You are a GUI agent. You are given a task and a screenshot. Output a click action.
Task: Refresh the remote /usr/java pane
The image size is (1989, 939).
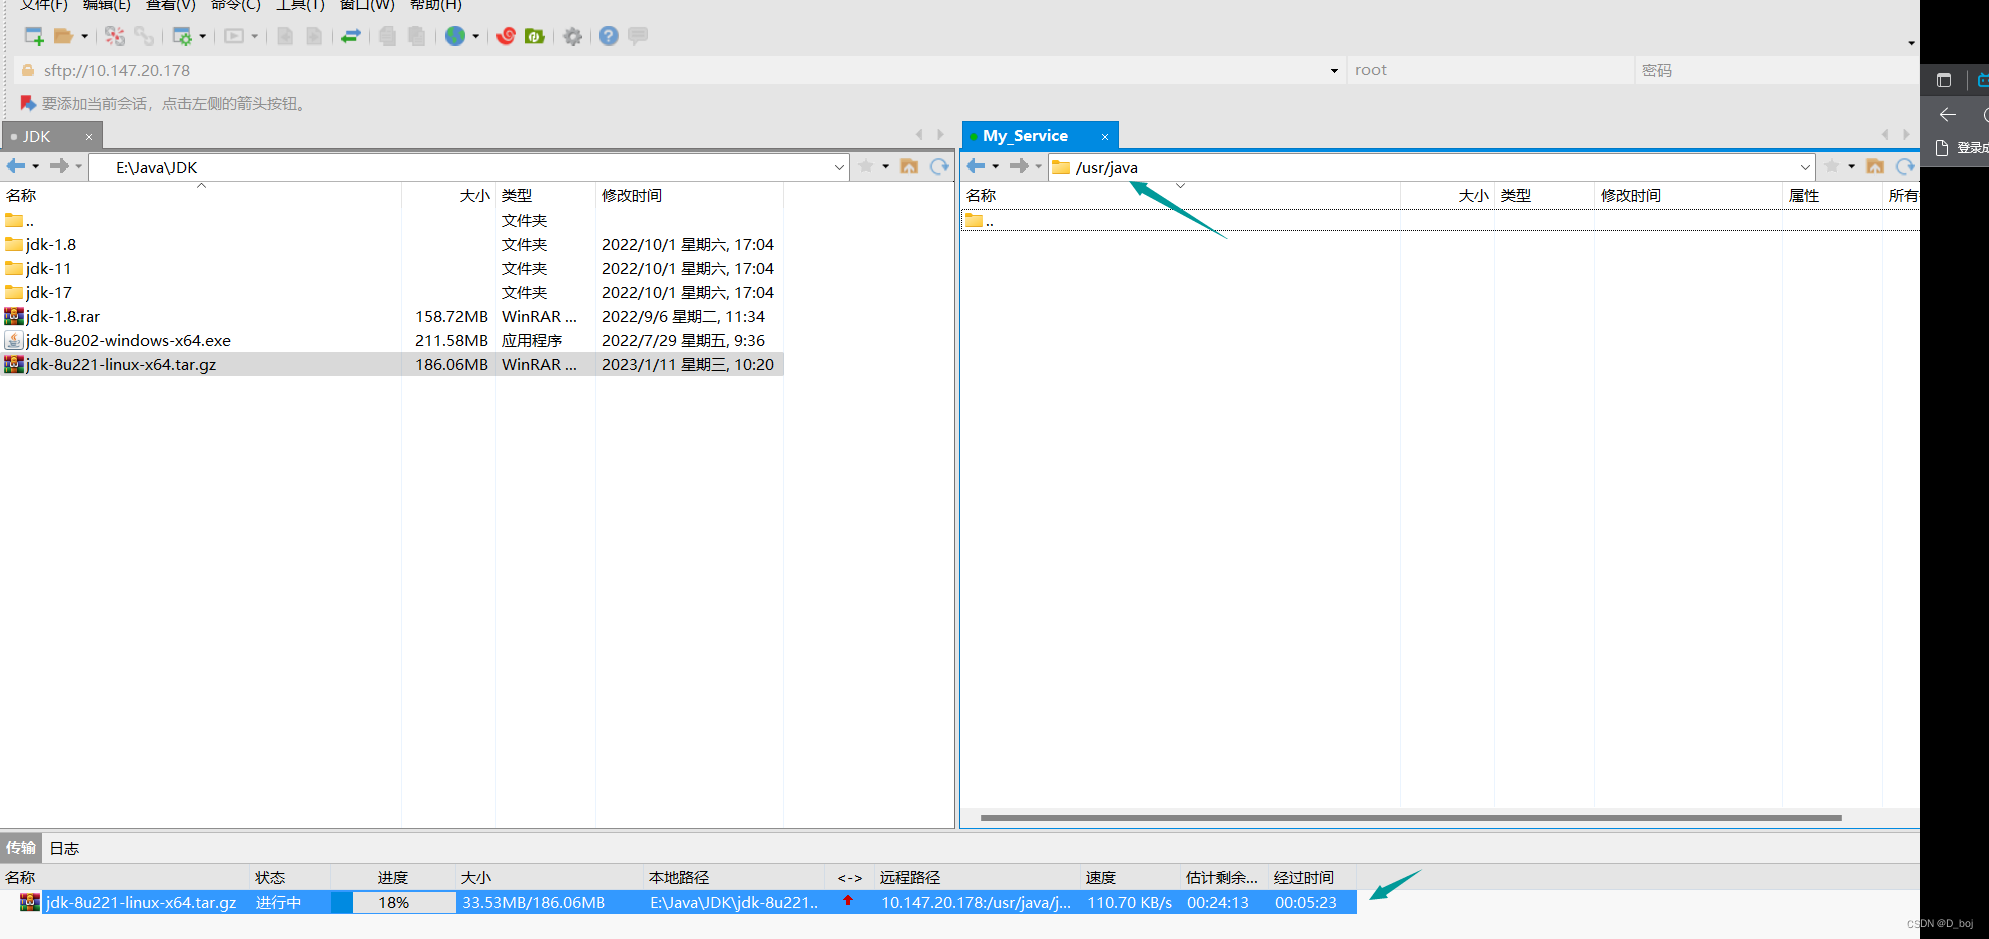(x=1905, y=166)
